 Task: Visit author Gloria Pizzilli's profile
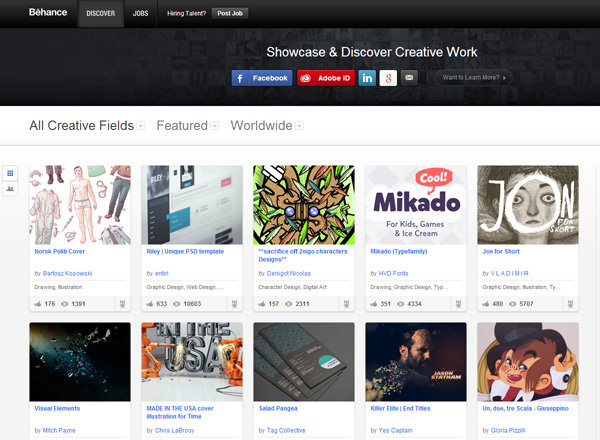(x=508, y=430)
